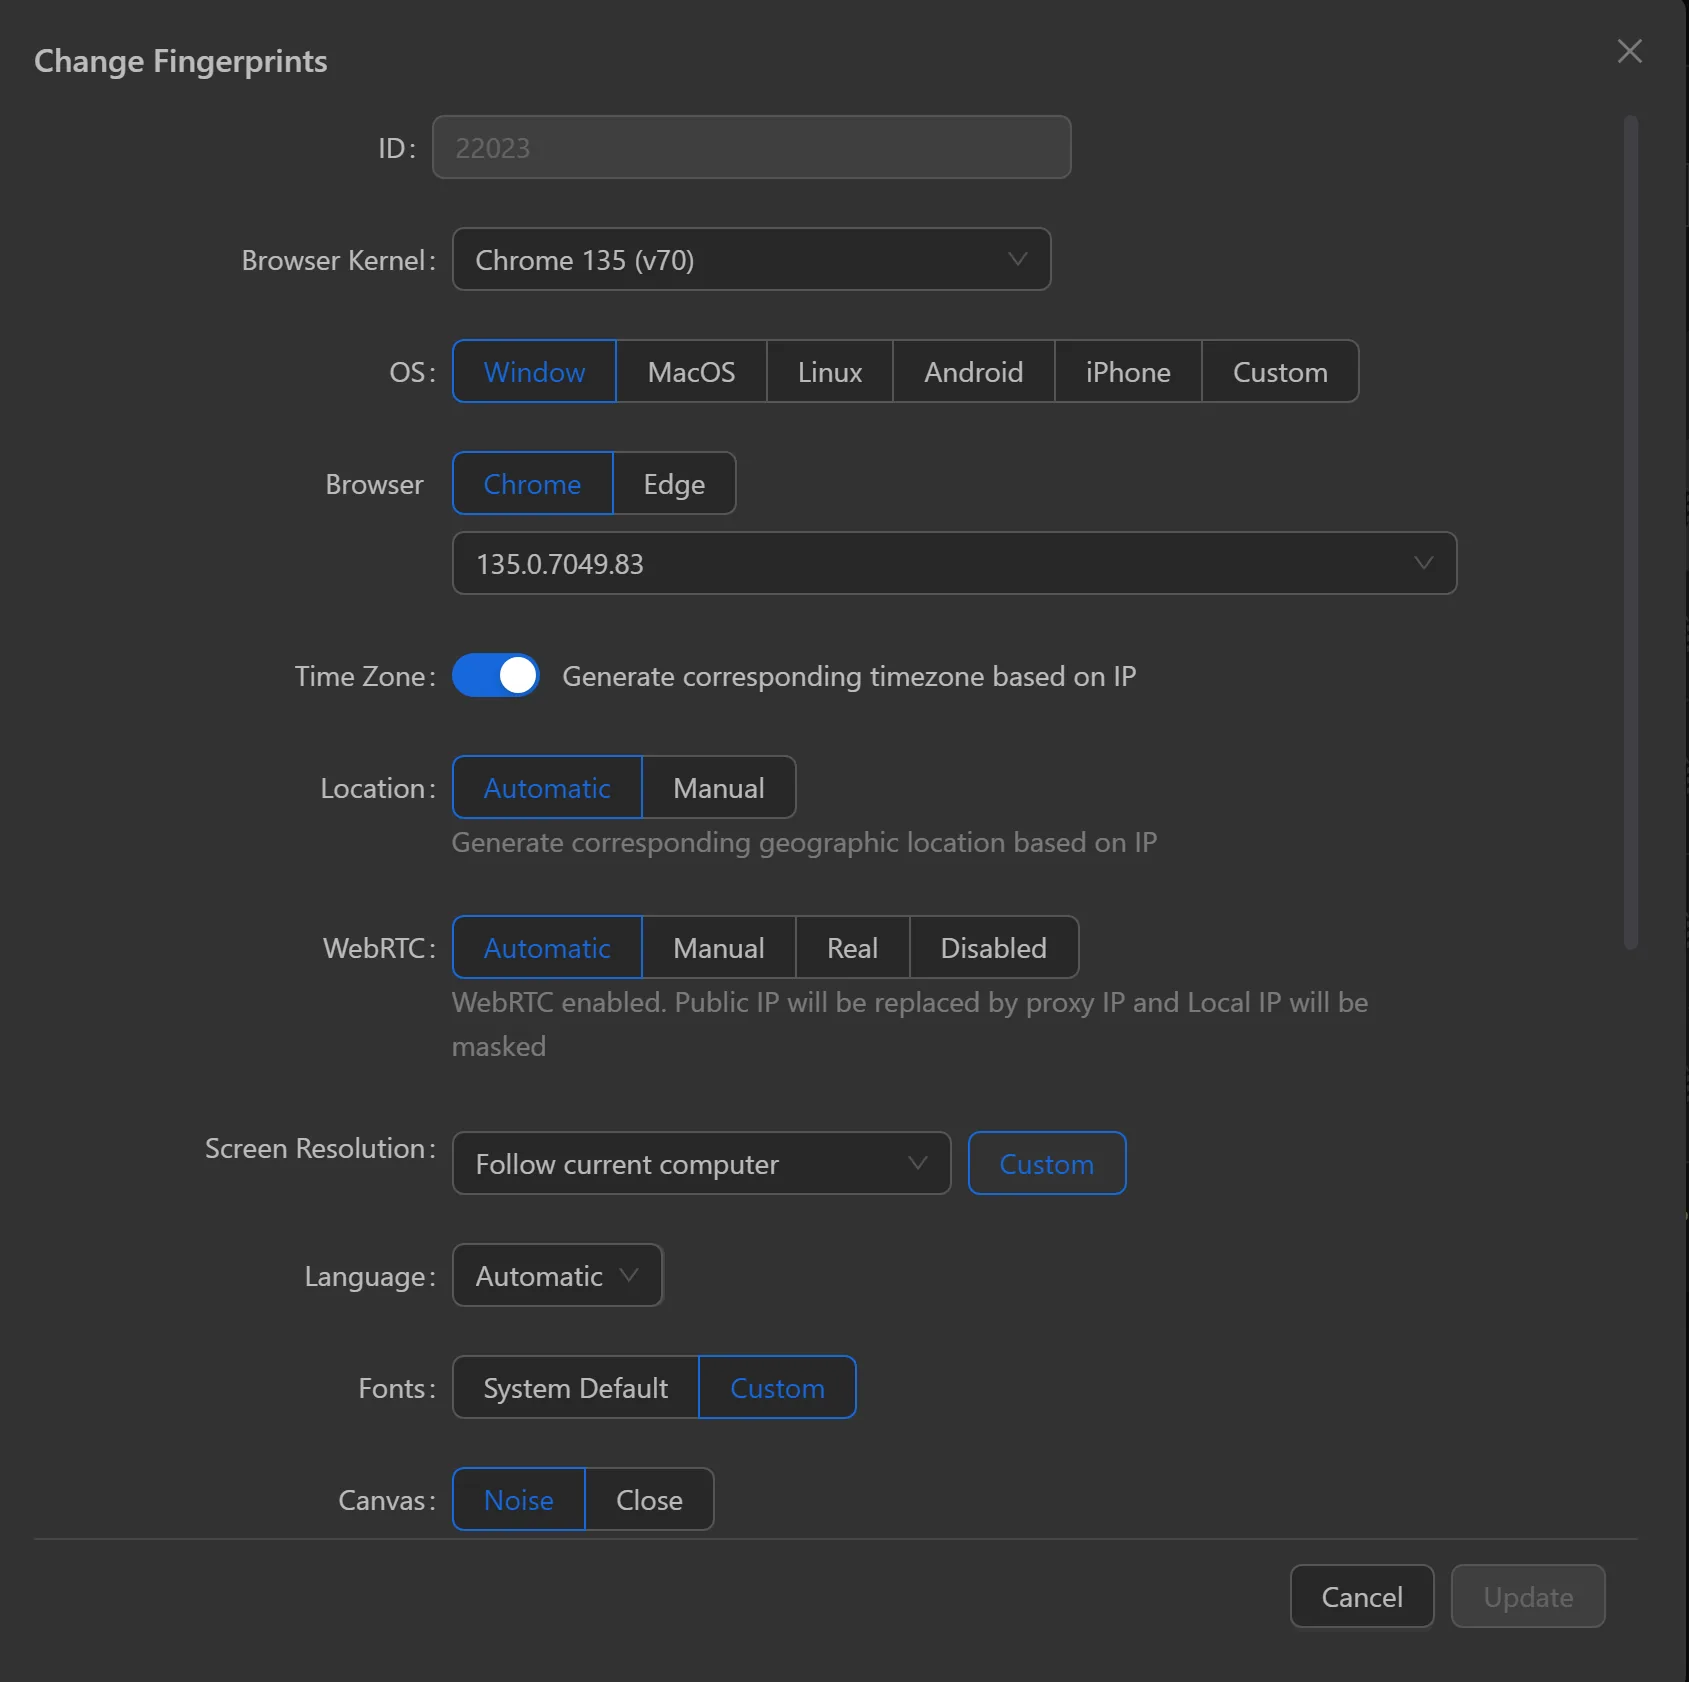Choose System Default fonts
Screen dimensions: 1689x1682
coord(575,1388)
